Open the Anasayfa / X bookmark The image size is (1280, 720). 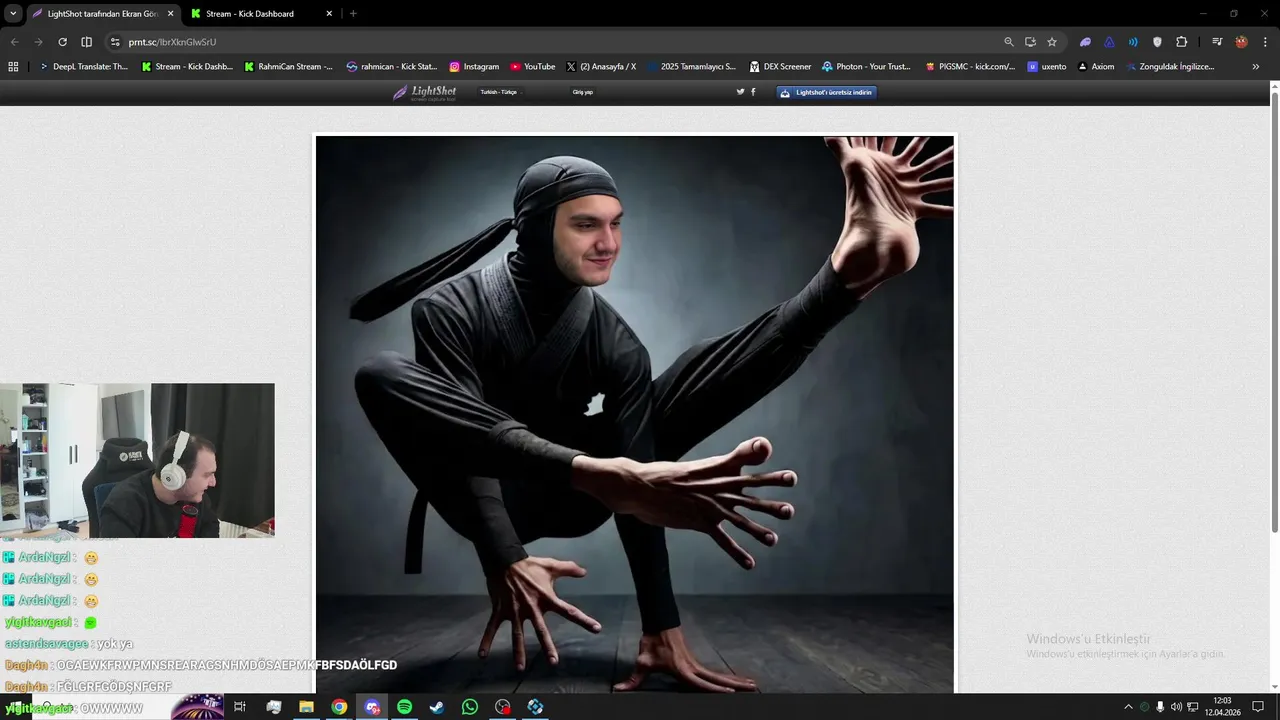(601, 67)
